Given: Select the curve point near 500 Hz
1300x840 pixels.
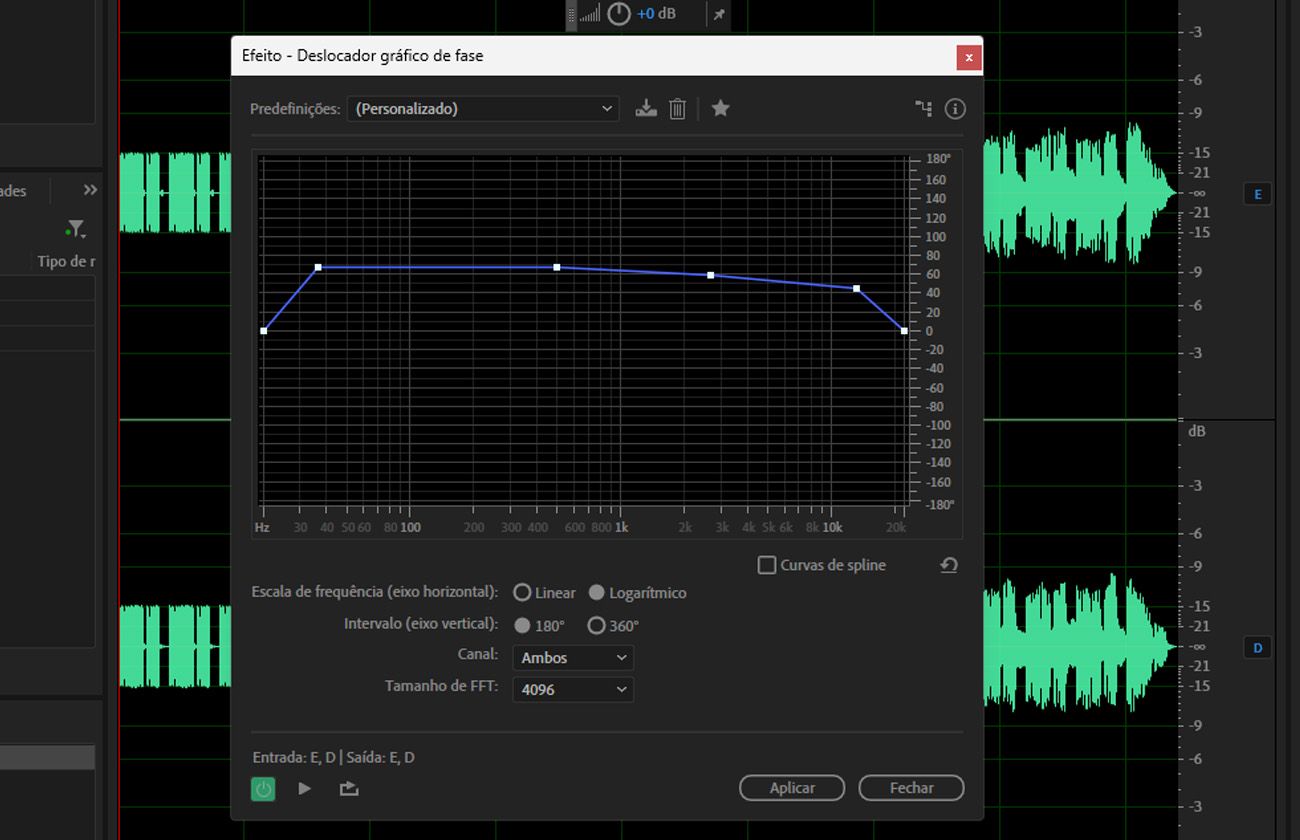Looking at the screenshot, I should point(557,267).
